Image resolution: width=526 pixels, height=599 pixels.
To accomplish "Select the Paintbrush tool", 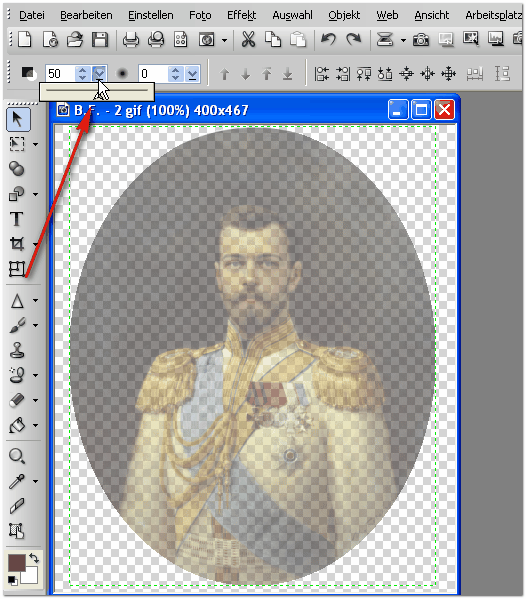I will (17, 325).
